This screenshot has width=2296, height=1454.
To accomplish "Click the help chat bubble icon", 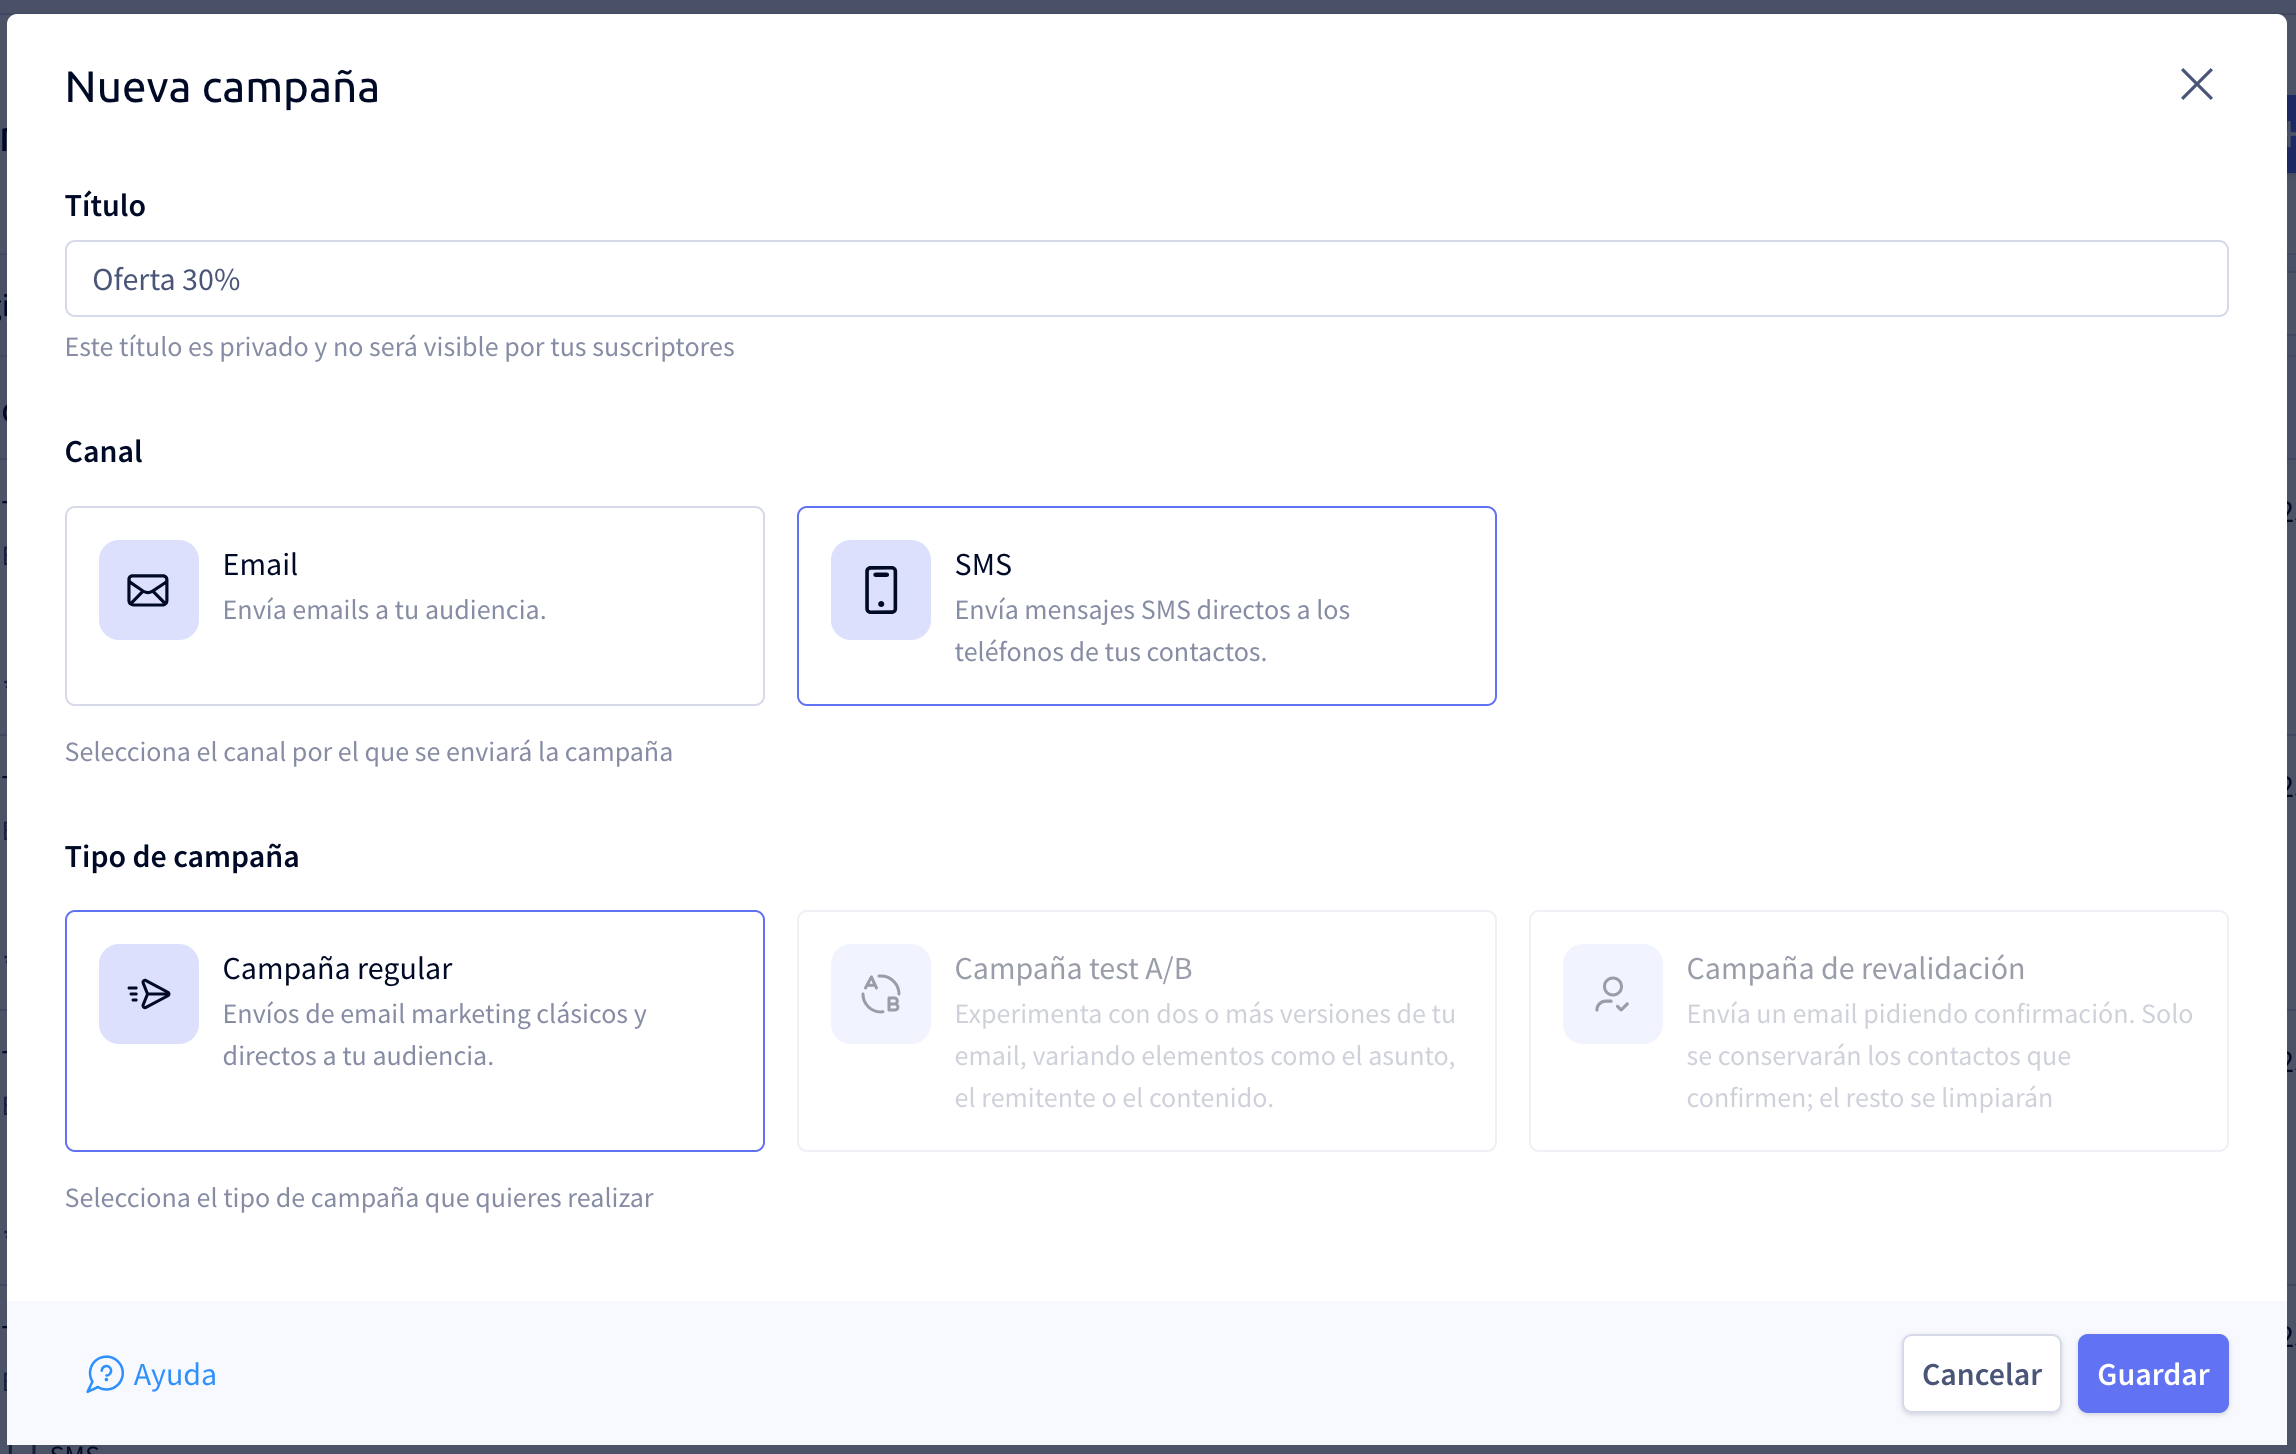I will point(105,1374).
